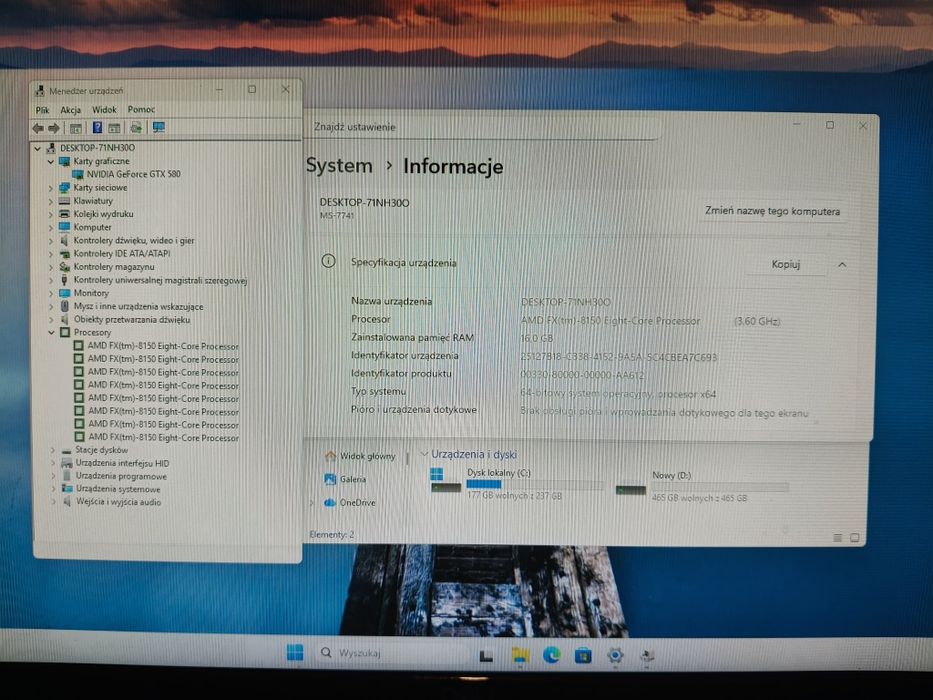
Task: Select Obiekty przetwarzania dźwięku tree item
Action: tap(132, 320)
